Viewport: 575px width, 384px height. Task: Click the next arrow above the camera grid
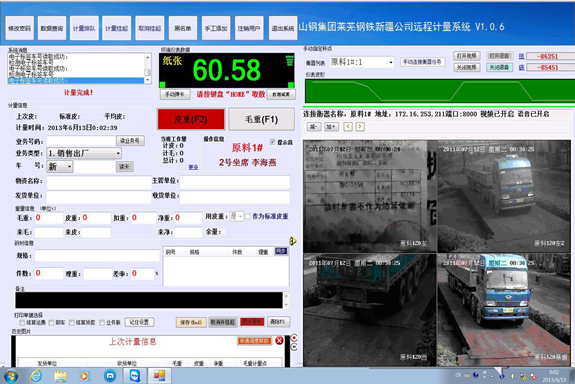coord(360,127)
